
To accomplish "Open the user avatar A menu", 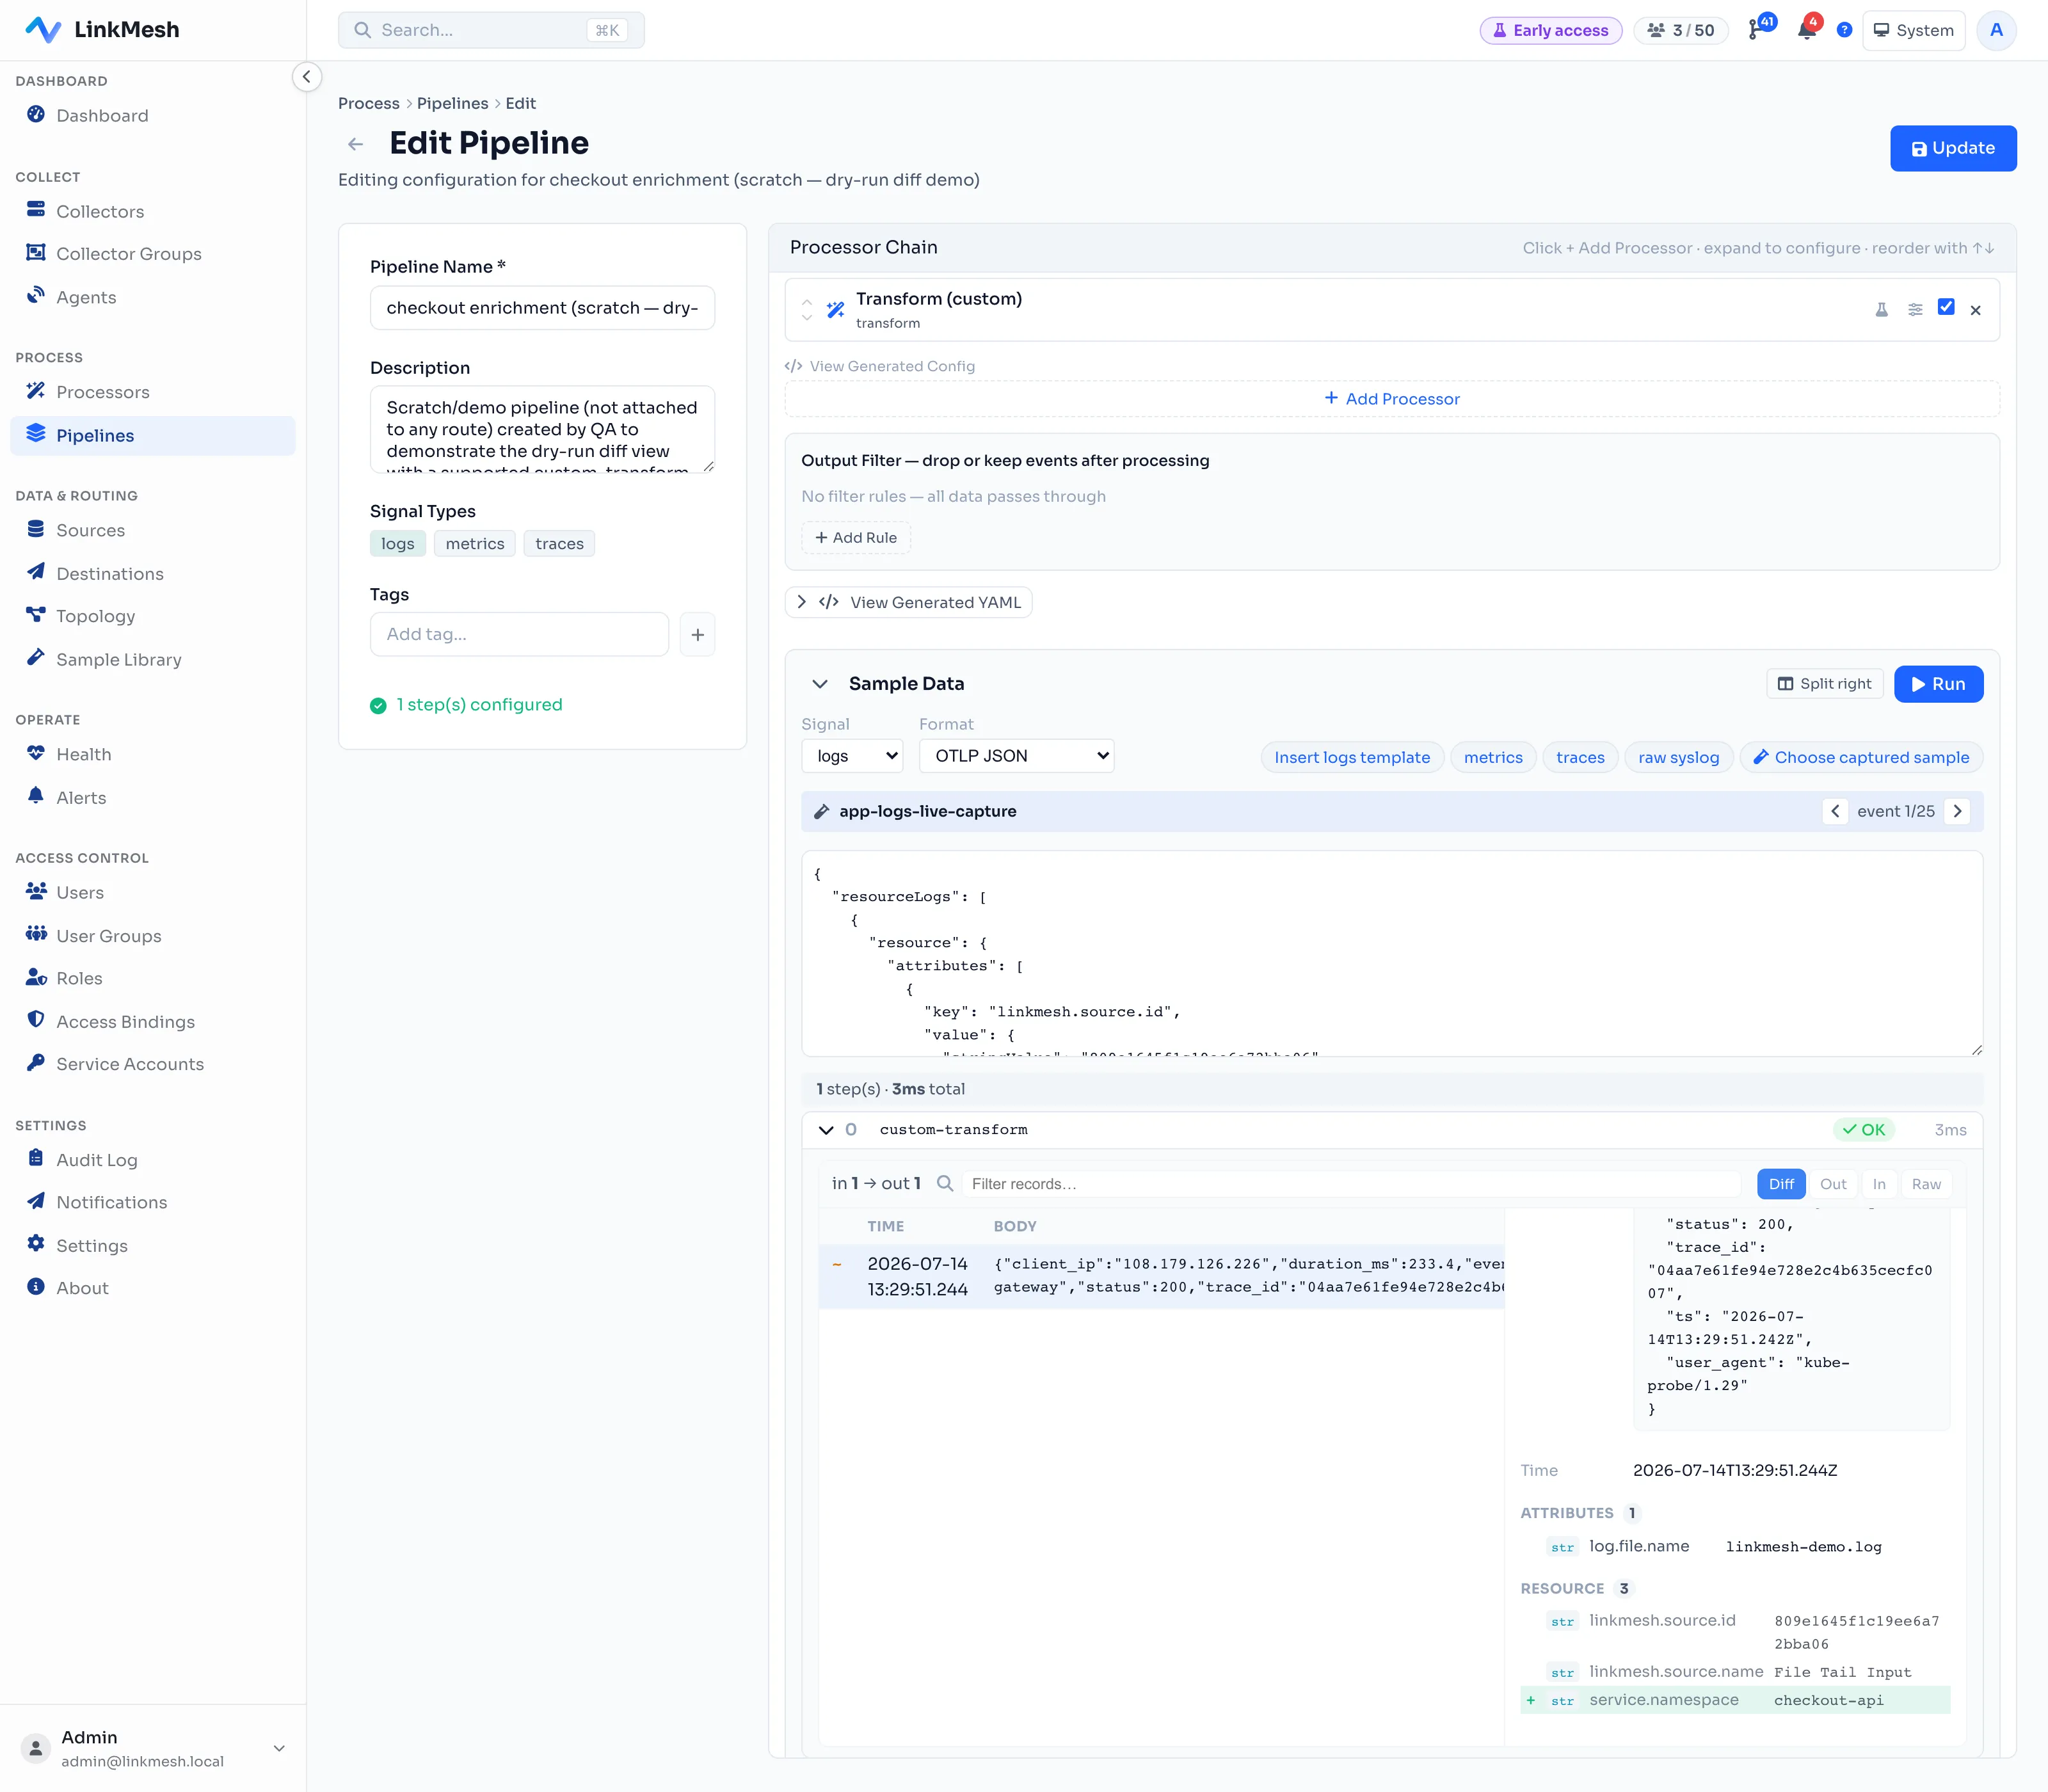I will (x=1996, y=30).
